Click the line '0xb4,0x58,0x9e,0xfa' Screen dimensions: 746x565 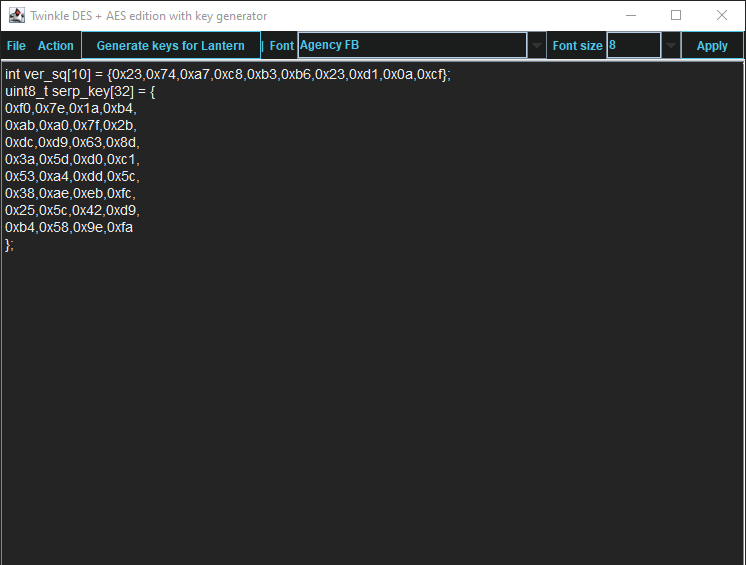[x=69, y=227]
